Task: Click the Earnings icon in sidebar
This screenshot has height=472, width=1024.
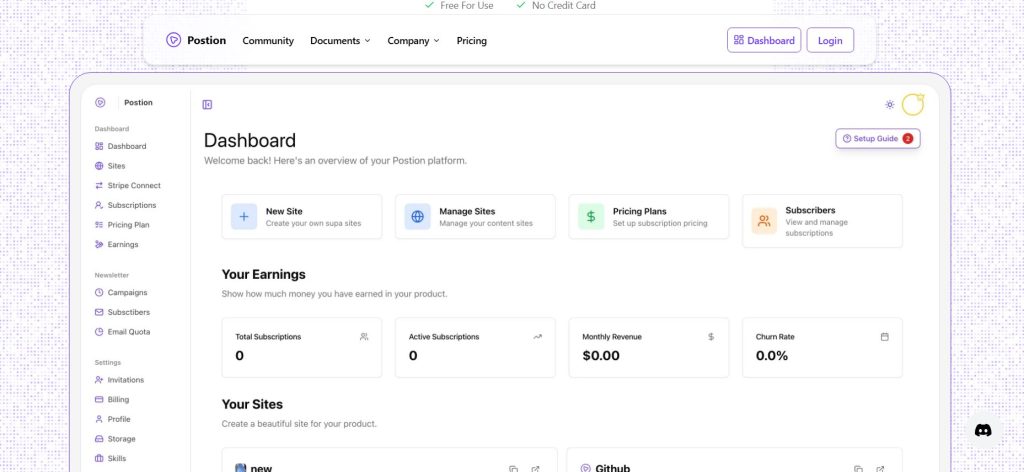Action: (x=99, y=244)
